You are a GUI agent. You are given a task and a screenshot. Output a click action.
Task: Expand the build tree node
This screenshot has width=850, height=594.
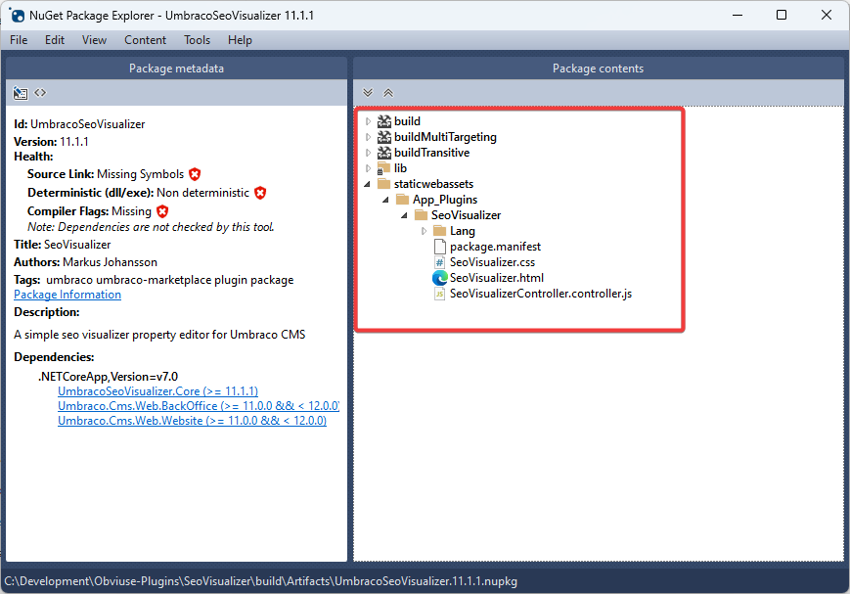tap(368, 121)
